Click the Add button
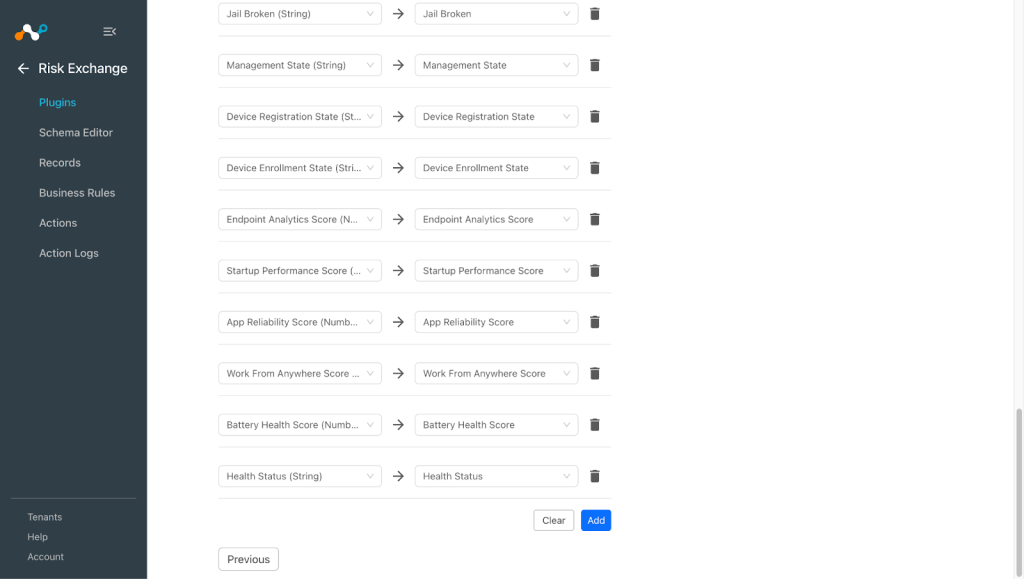This screenshot has width=1024, height=579. [596, 520]
